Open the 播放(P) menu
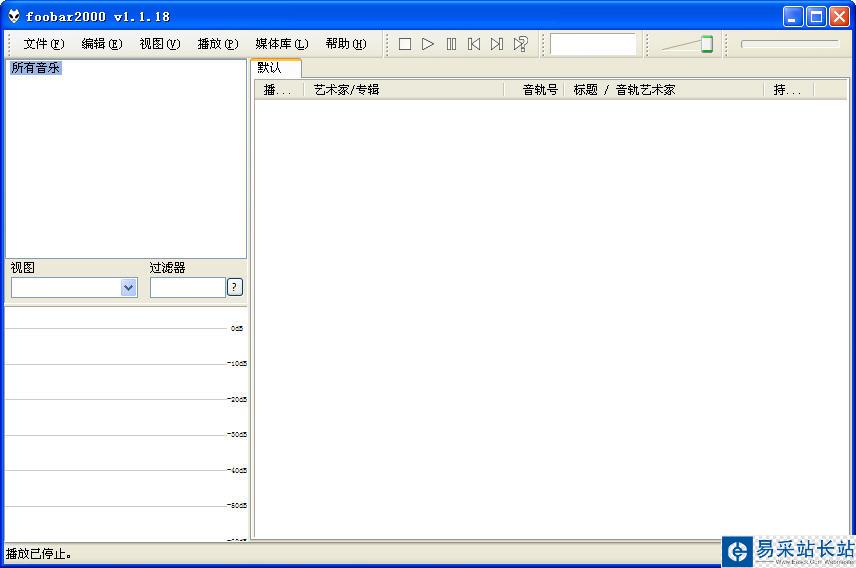The width and height of the screenshot is (856, 568). click(x=218, y=44)
